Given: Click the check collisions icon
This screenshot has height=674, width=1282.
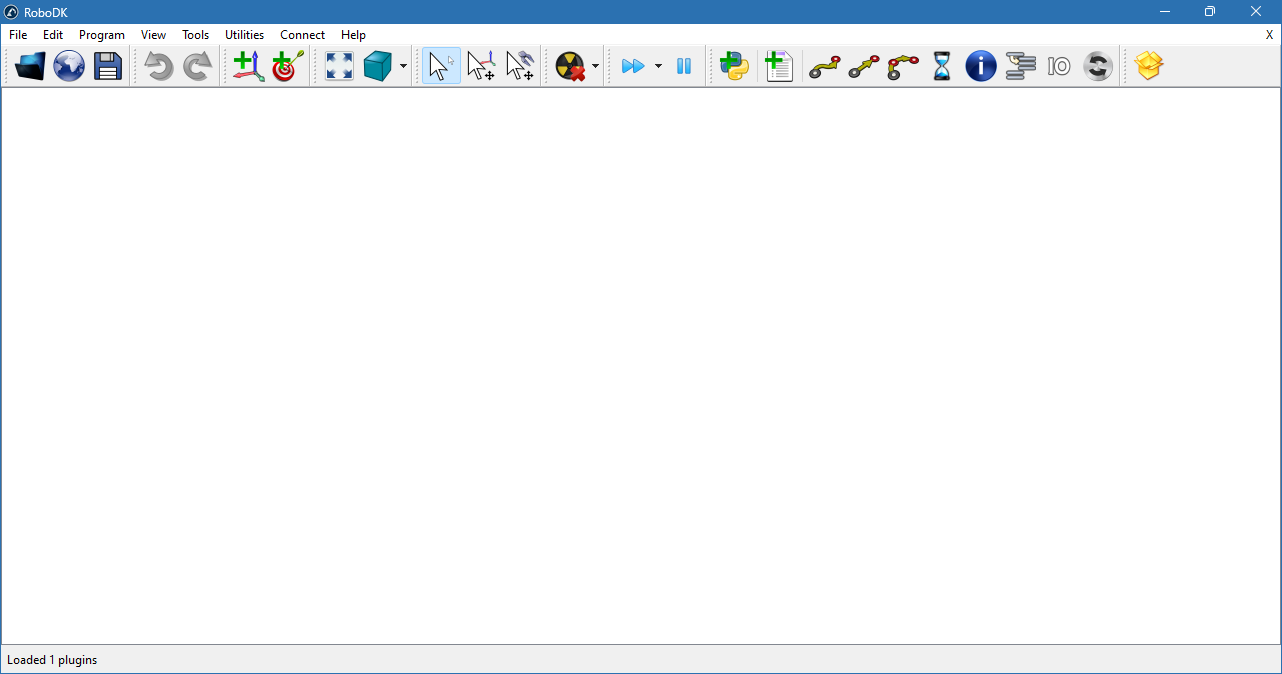Looking at the screenshot, I should pyautogui.click(x=570, y=67).
